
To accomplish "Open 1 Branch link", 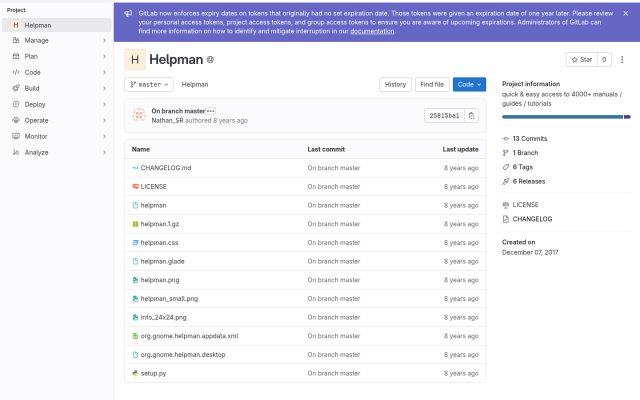I will [525, 153].
